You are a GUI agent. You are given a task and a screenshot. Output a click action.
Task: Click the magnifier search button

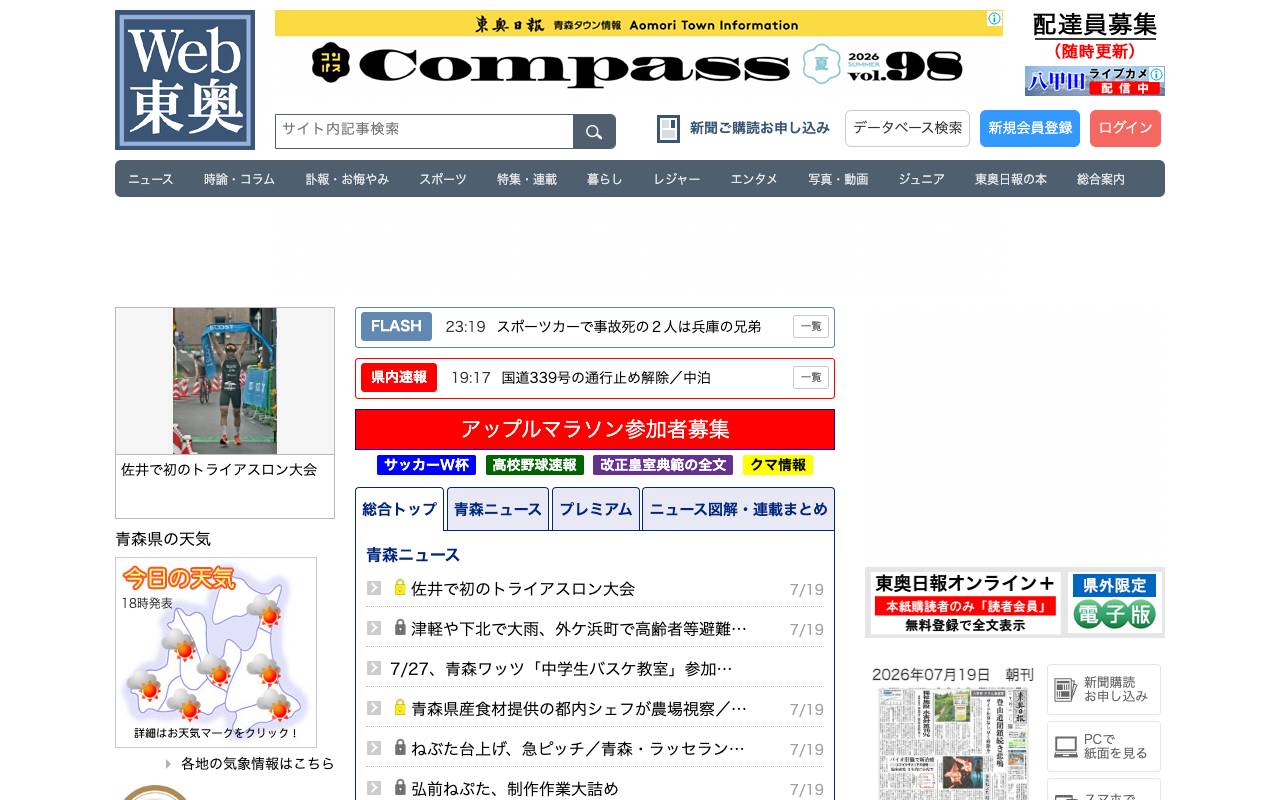pyautogui.click(x=594, y=132)
